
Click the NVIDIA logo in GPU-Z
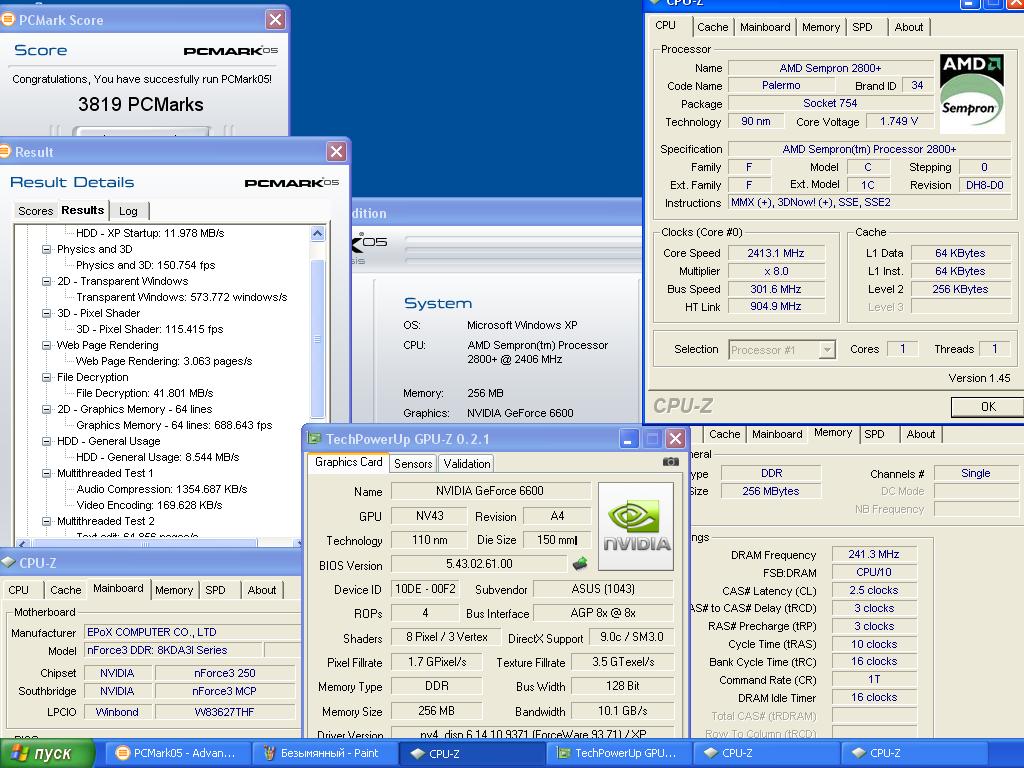(x=635, y=526)
